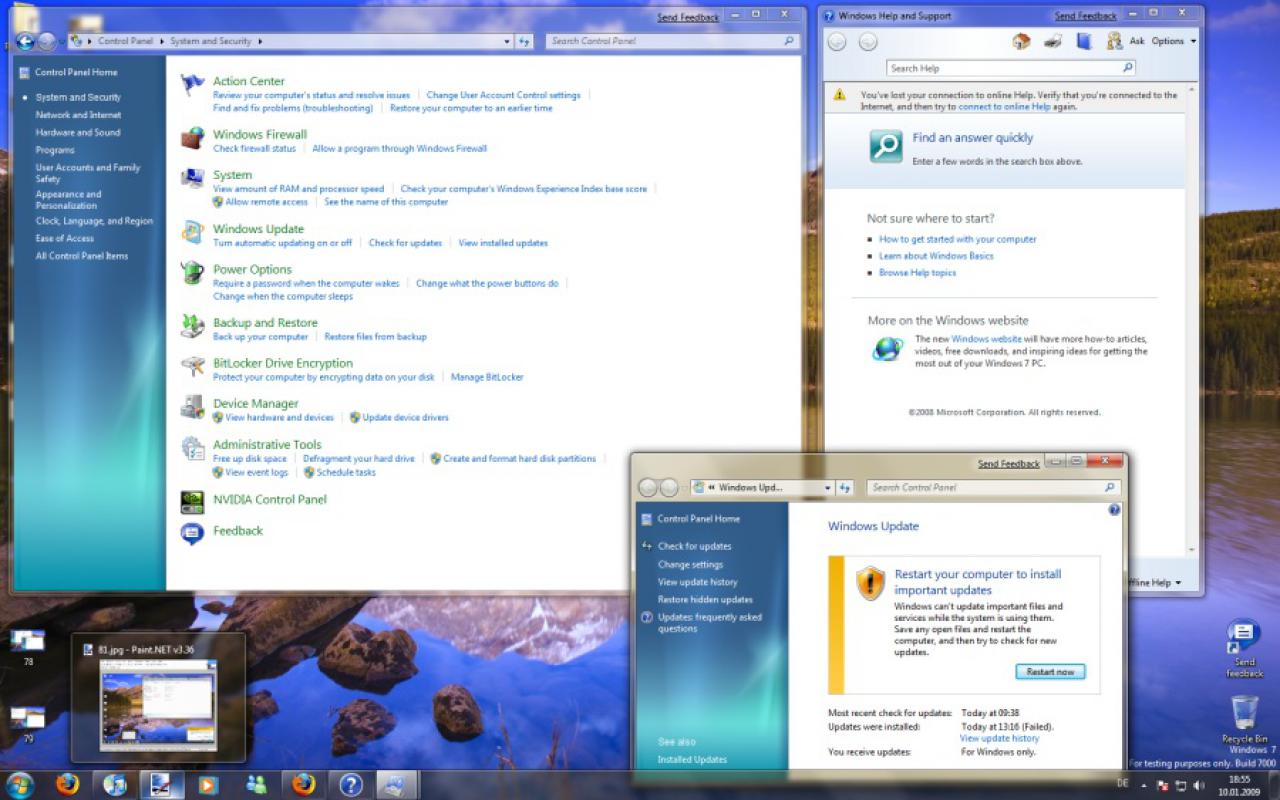Print the help topic using printer icon
The image size is (1280, 800).
(1052, 41)
